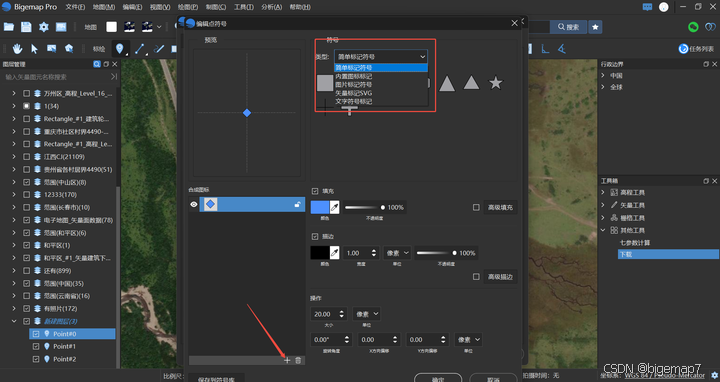Enable the 高级描边 advanced stroke checkbox
This screenshot has height=382, width=720.
pos(476,277)
